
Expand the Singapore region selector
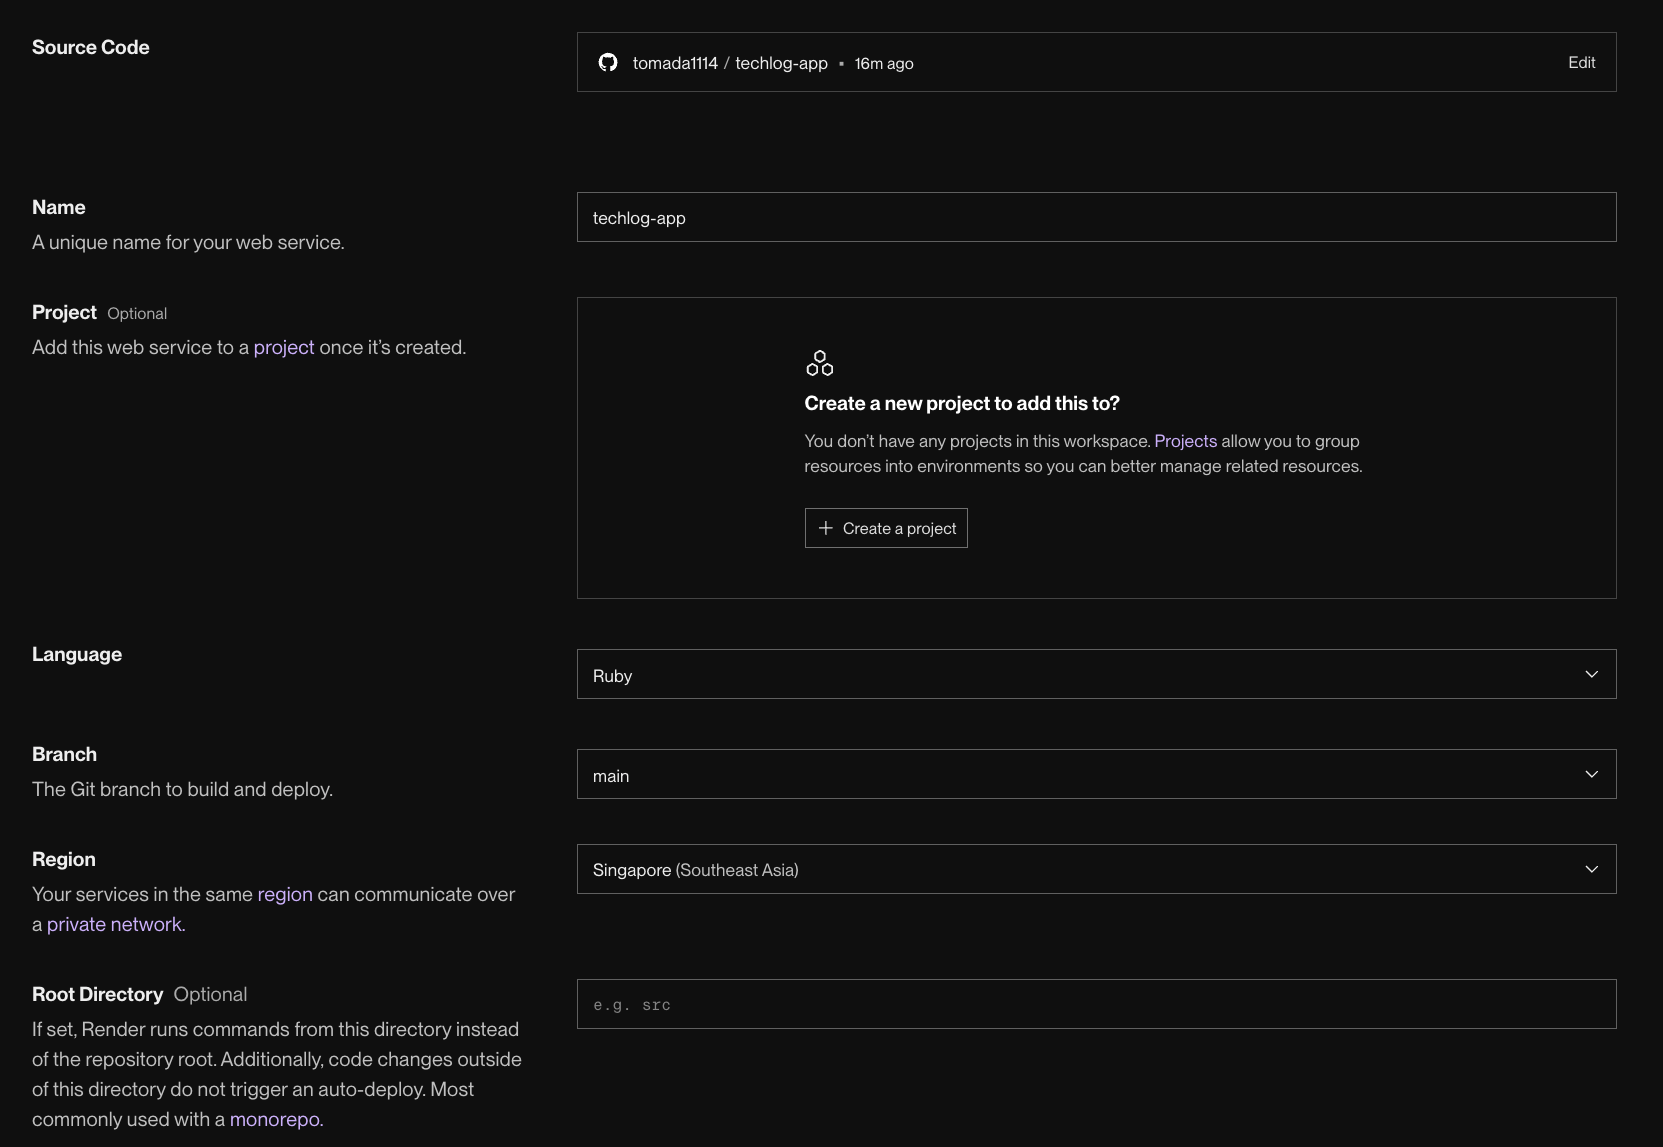point(1096,869)
